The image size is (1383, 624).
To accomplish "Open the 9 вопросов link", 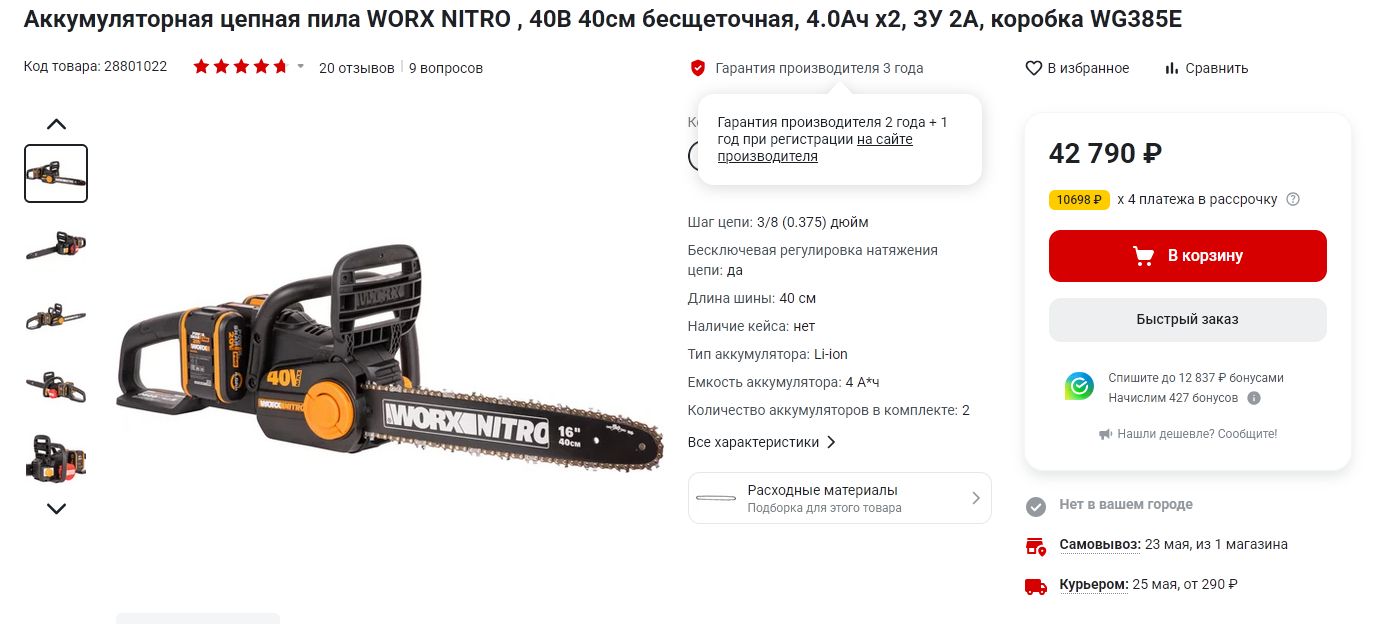I will [446, 68].
